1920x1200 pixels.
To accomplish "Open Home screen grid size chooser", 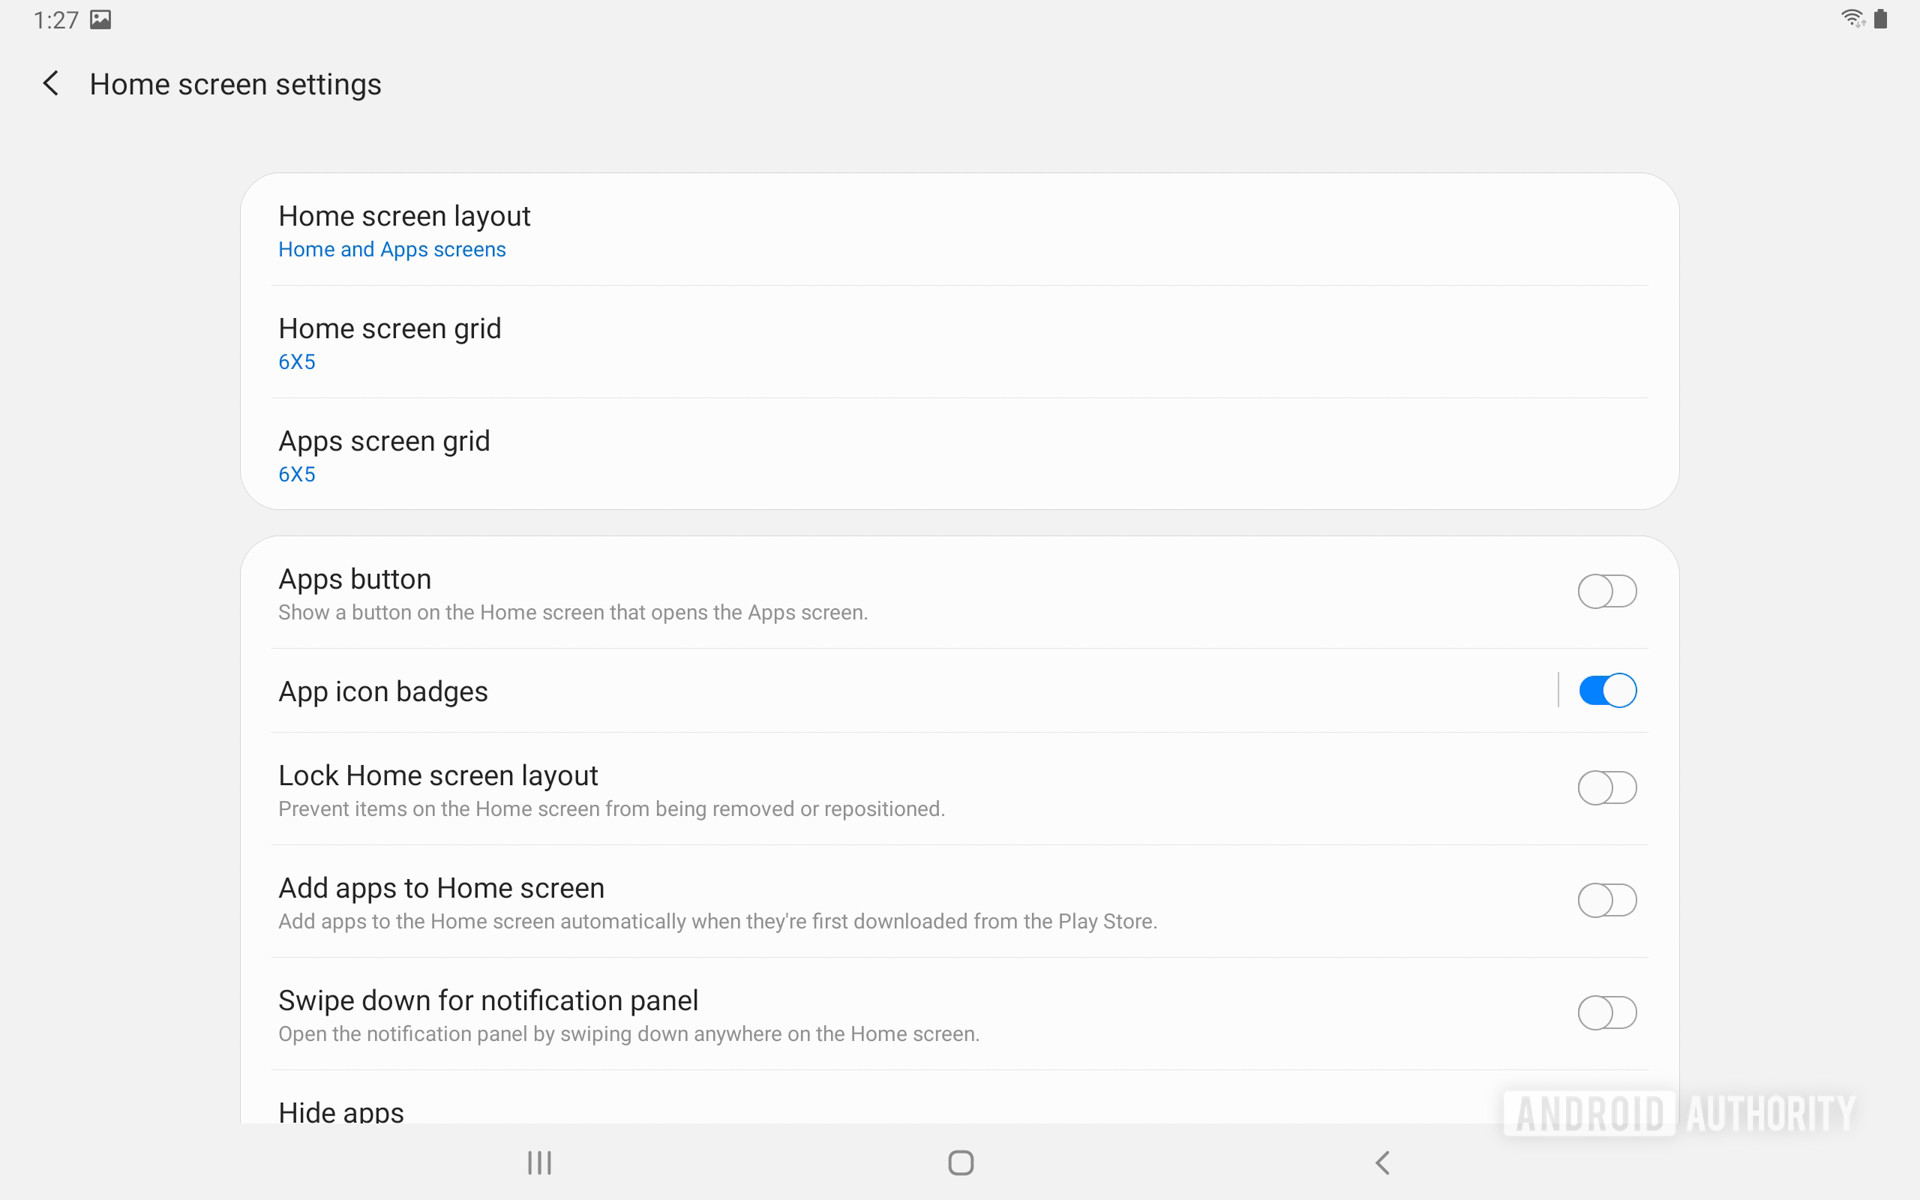I will pos(389,329).
